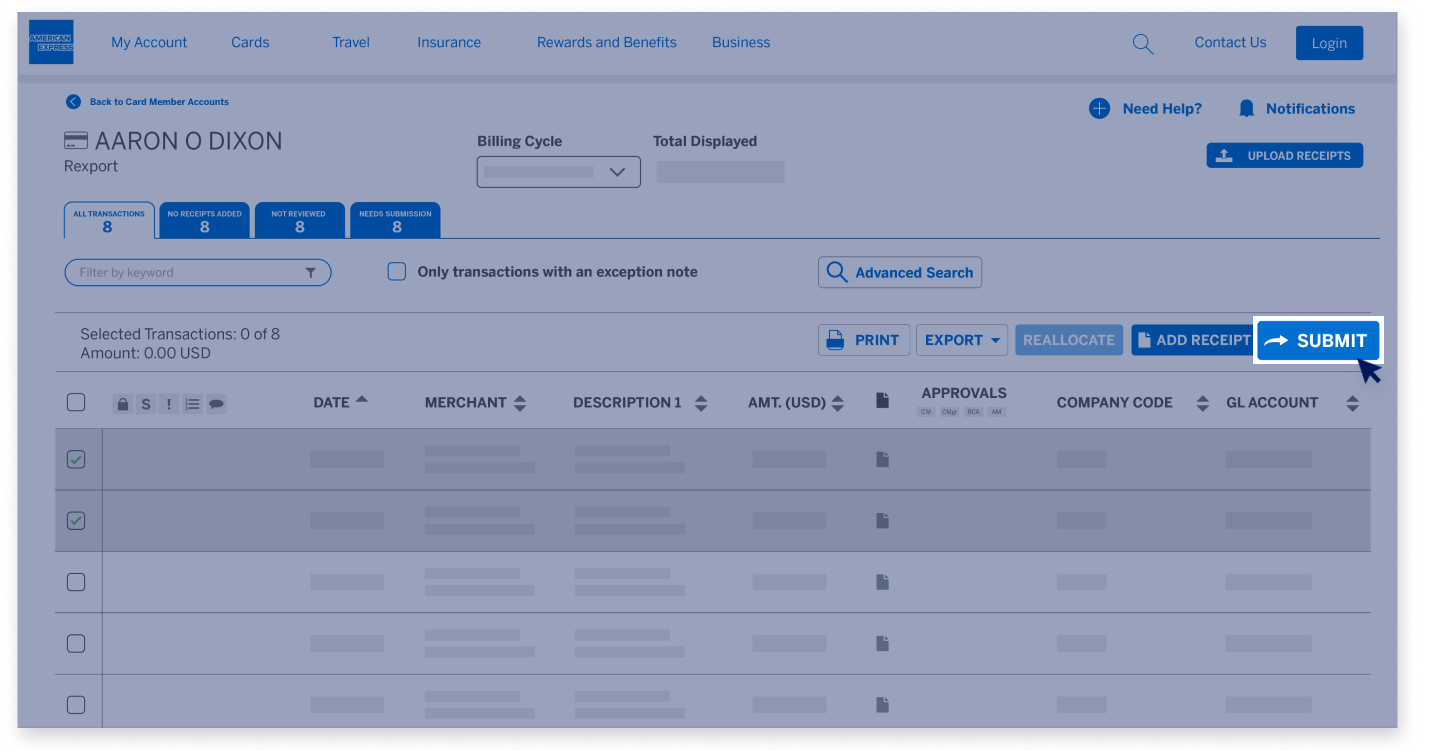Image resolution: width=1456 pixels, height=751 pixels.
Task: Open search with the magnifier icon
Action: click(1142, 44)
